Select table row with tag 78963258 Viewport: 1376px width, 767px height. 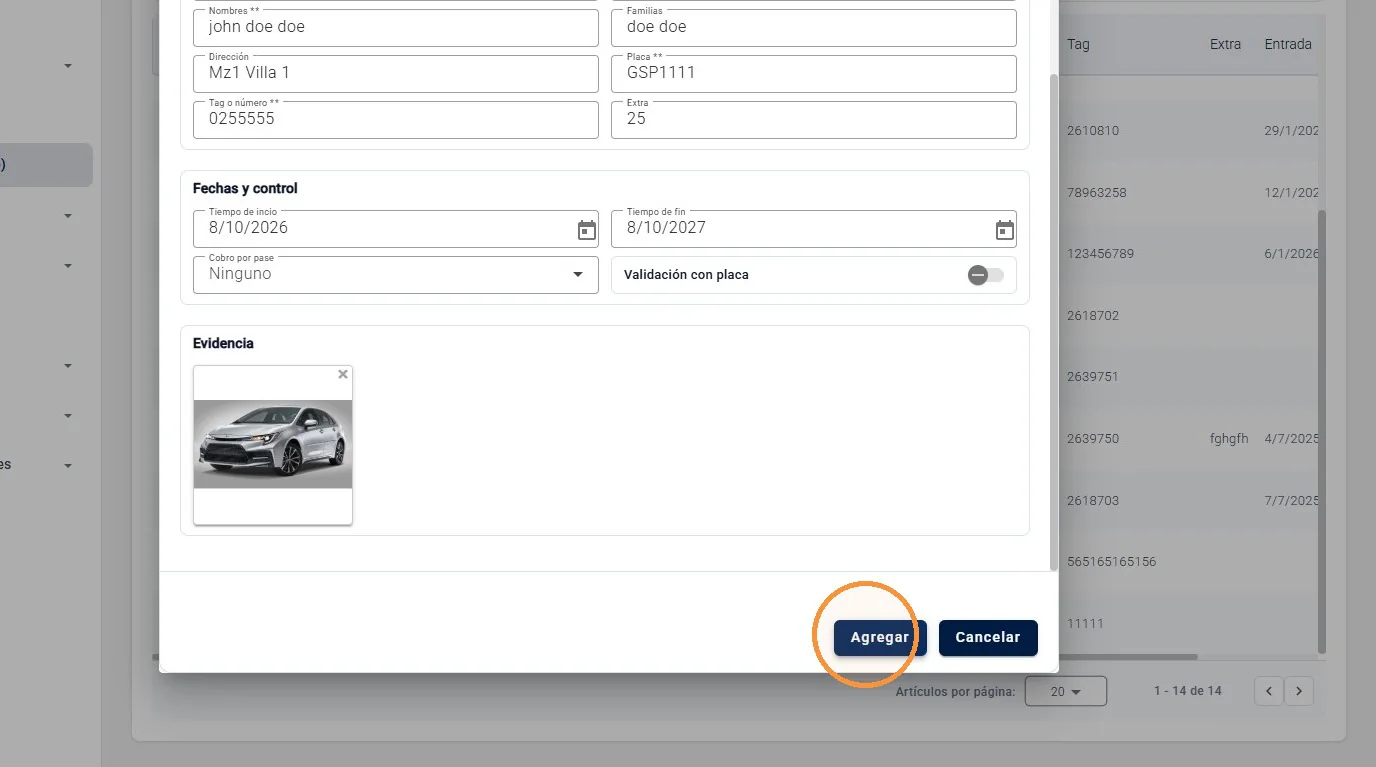pyautogui.click(x=1188, y=192)
